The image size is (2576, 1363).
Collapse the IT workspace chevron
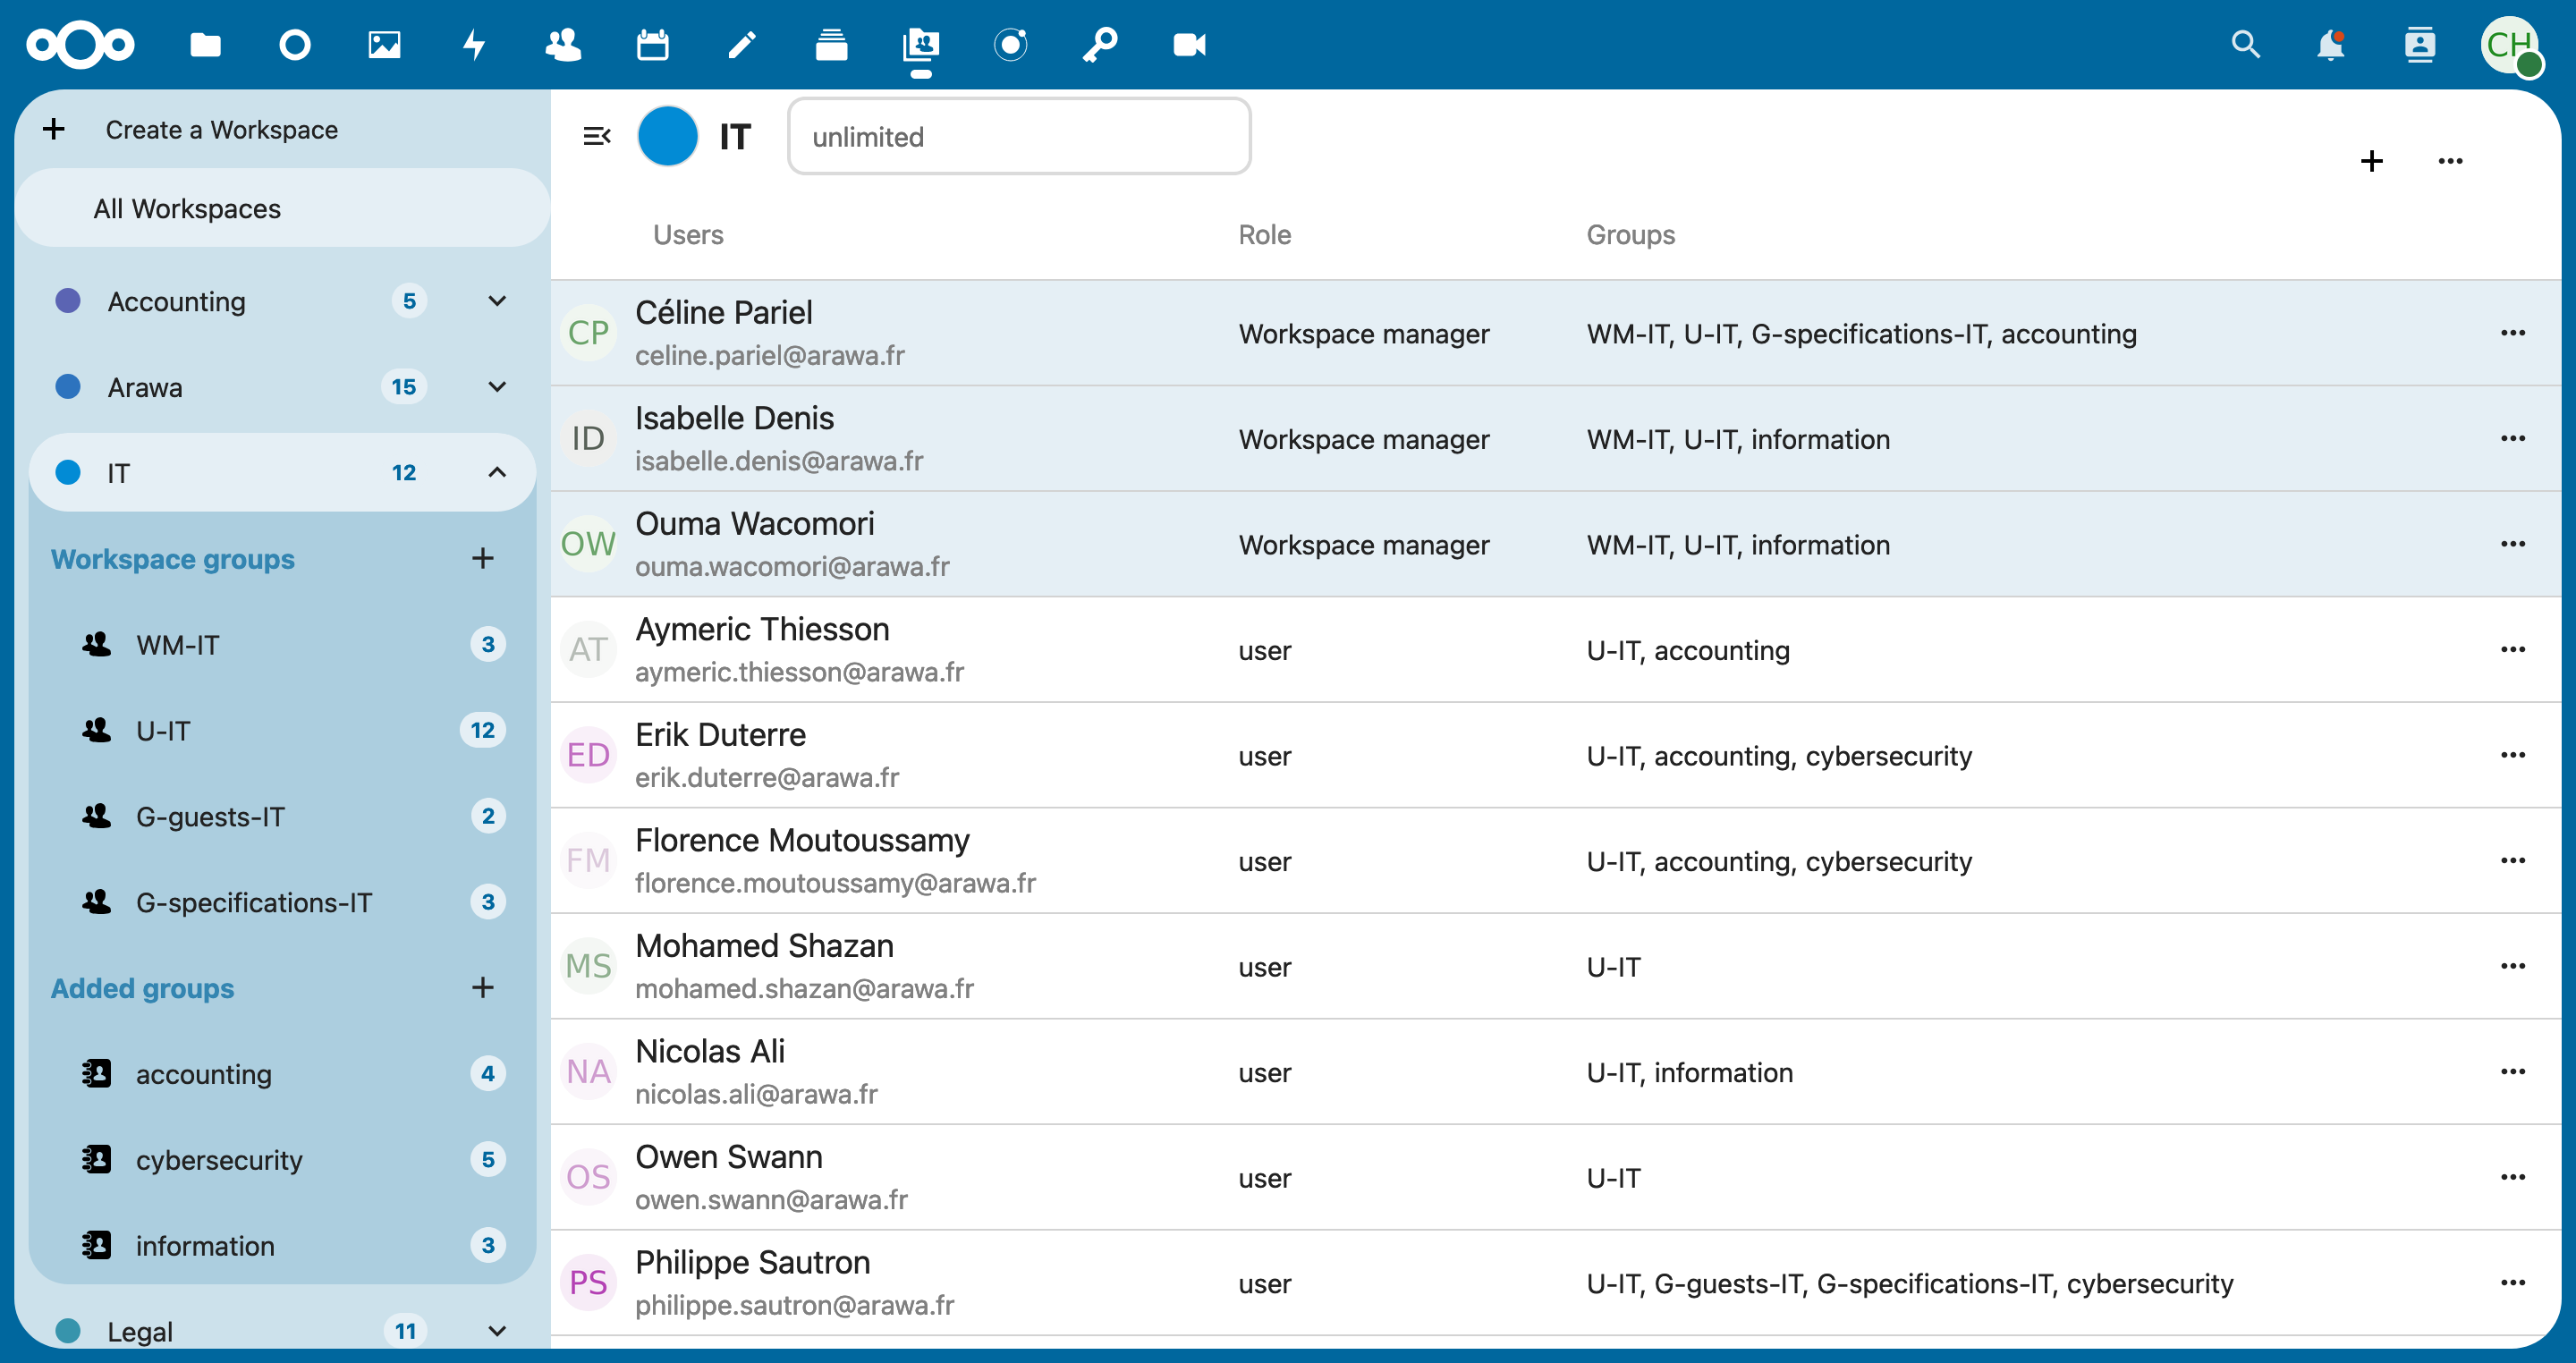click(497, 472)
